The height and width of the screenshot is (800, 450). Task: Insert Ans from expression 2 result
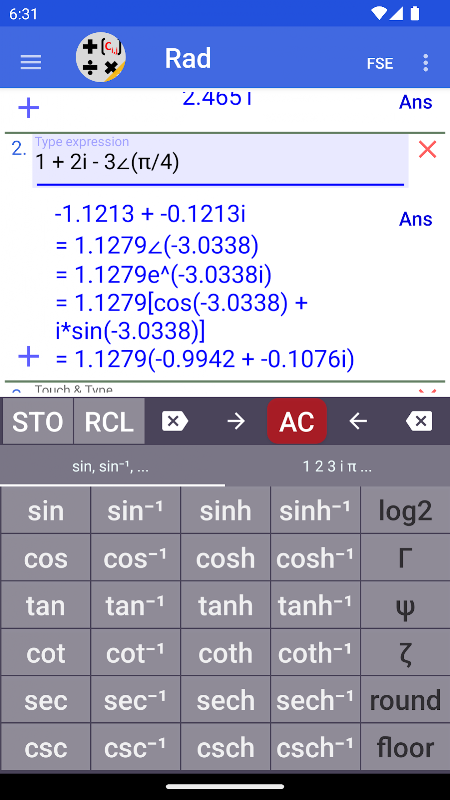tap(416, 219)
